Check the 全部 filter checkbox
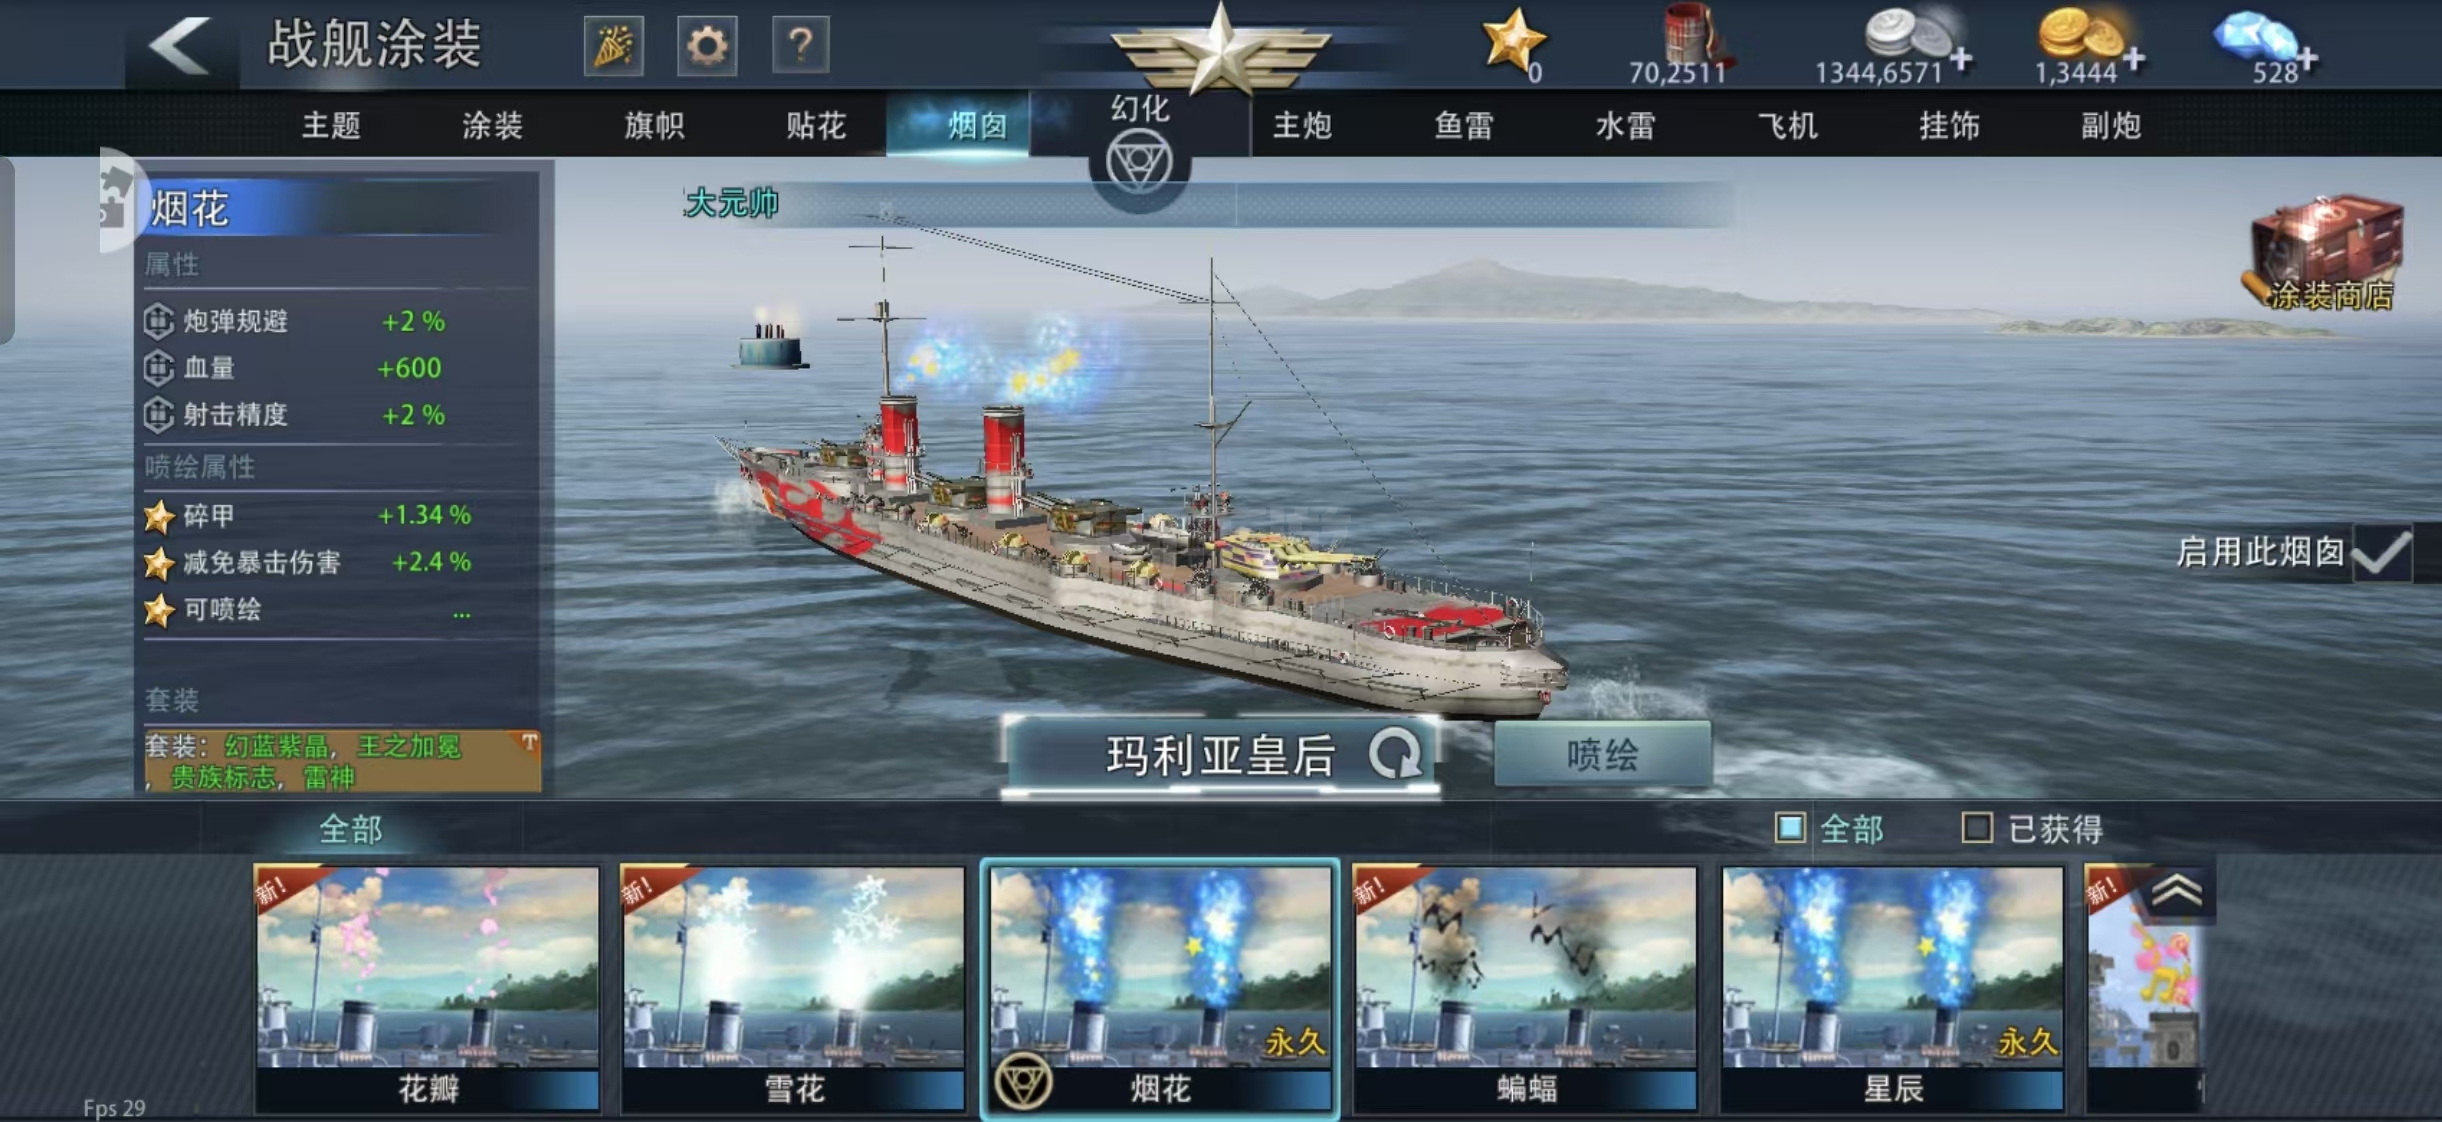 pos(1790,828)
